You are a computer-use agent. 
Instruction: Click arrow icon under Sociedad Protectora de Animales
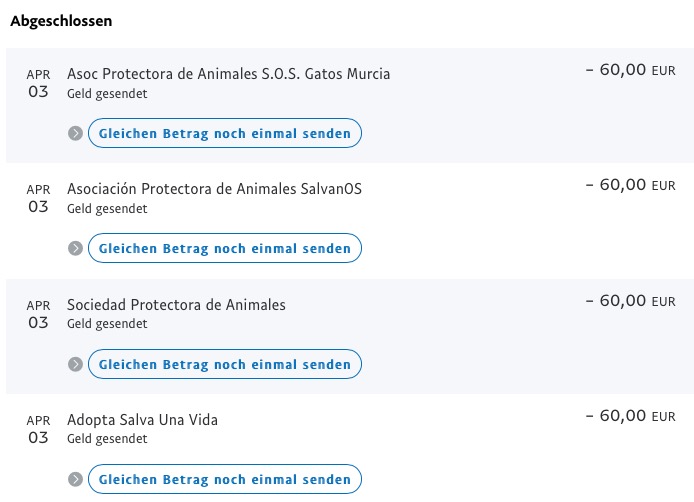(75, 364)
